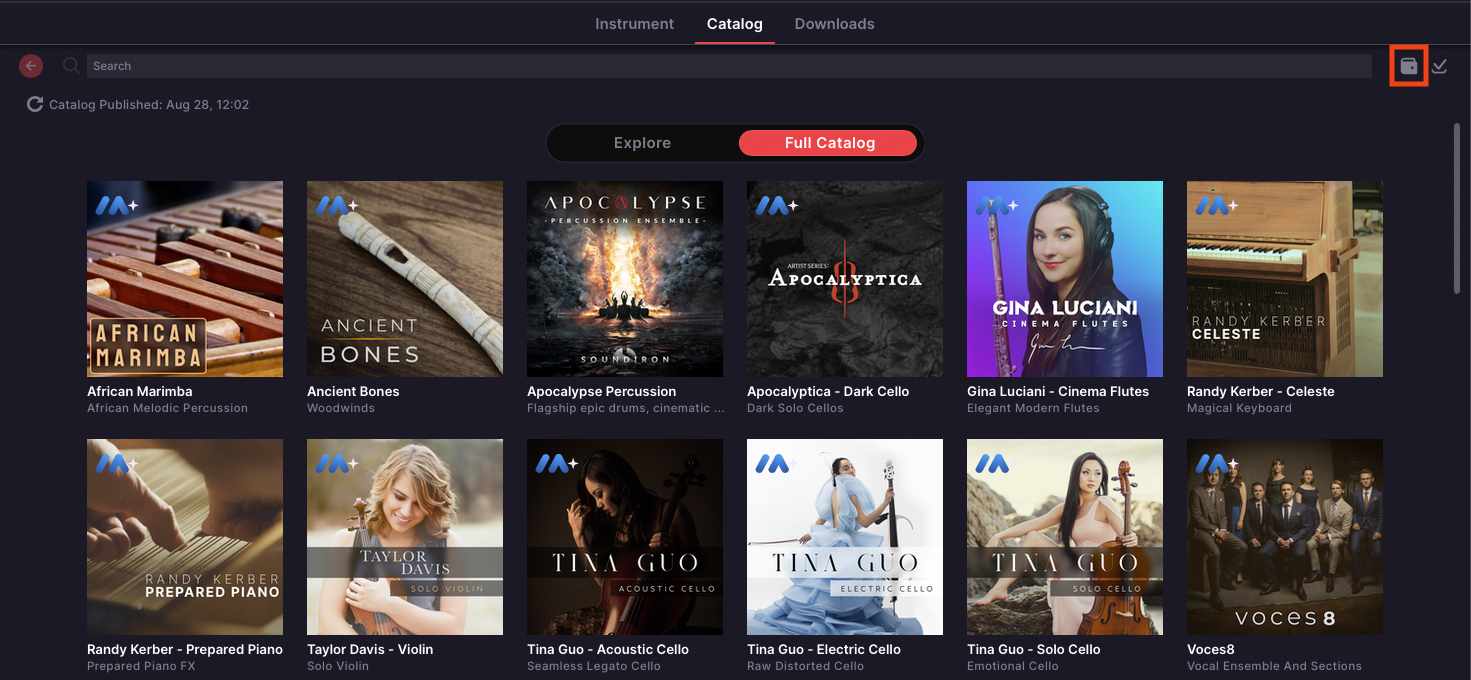Click into the Search input field
This screenshot has height=680, width=1471.
729,66
